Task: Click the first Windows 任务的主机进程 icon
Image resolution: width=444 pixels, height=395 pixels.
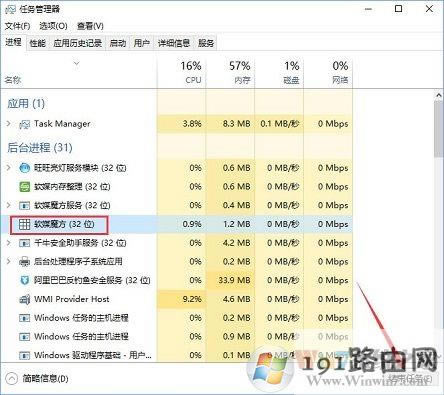Action: (x=24, y=318)
